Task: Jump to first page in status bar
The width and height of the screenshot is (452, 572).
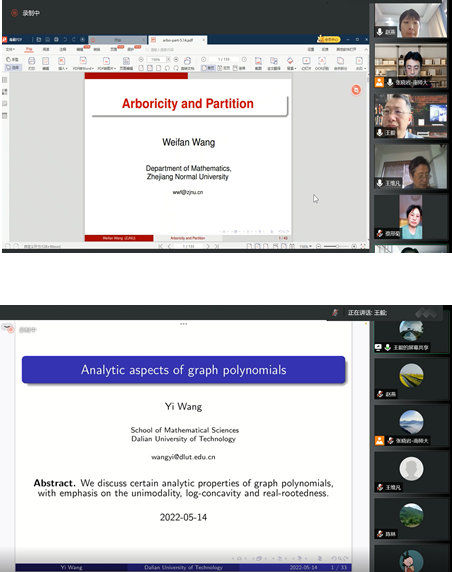Action: [161, 247]
